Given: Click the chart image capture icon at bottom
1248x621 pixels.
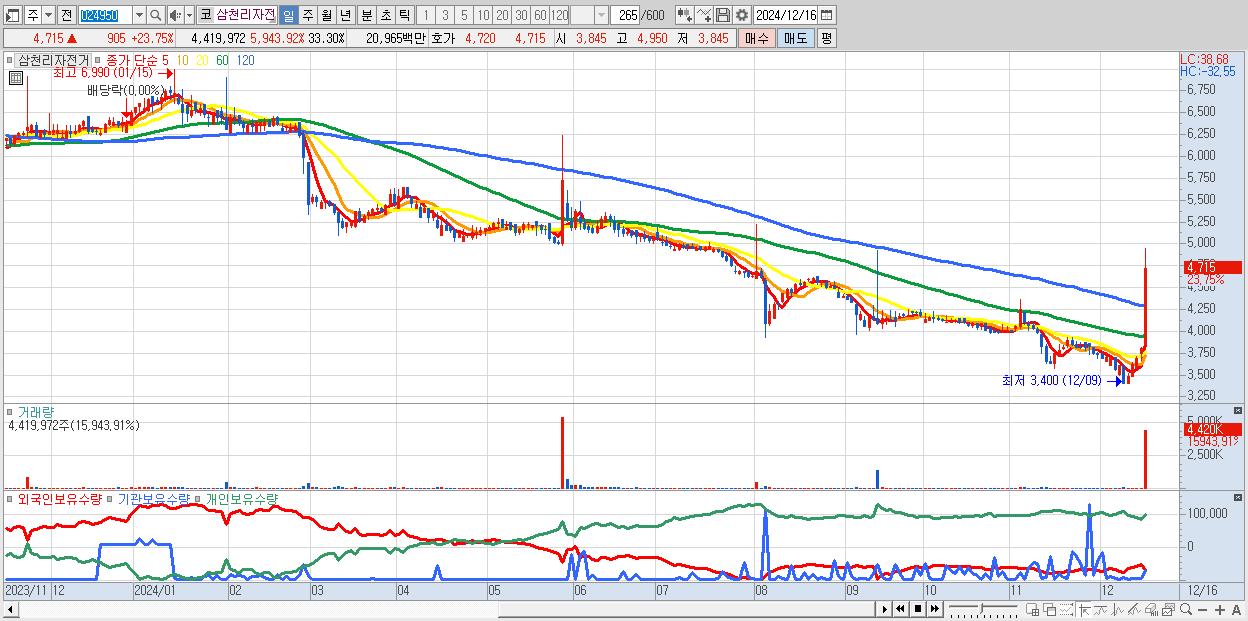Looking at the screenshot, I should [1169, 609].
